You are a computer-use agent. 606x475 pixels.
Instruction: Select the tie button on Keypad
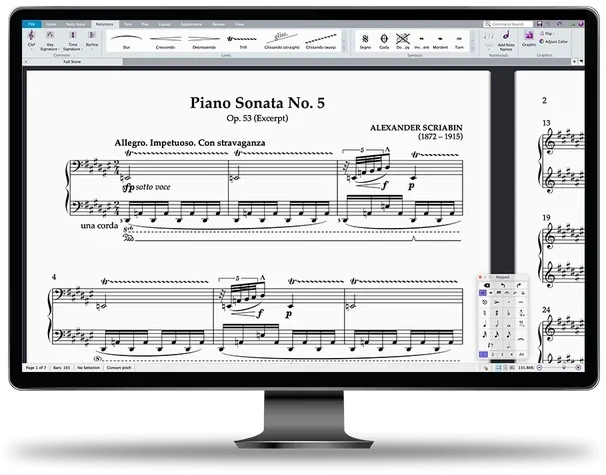[x=521, y=339]
